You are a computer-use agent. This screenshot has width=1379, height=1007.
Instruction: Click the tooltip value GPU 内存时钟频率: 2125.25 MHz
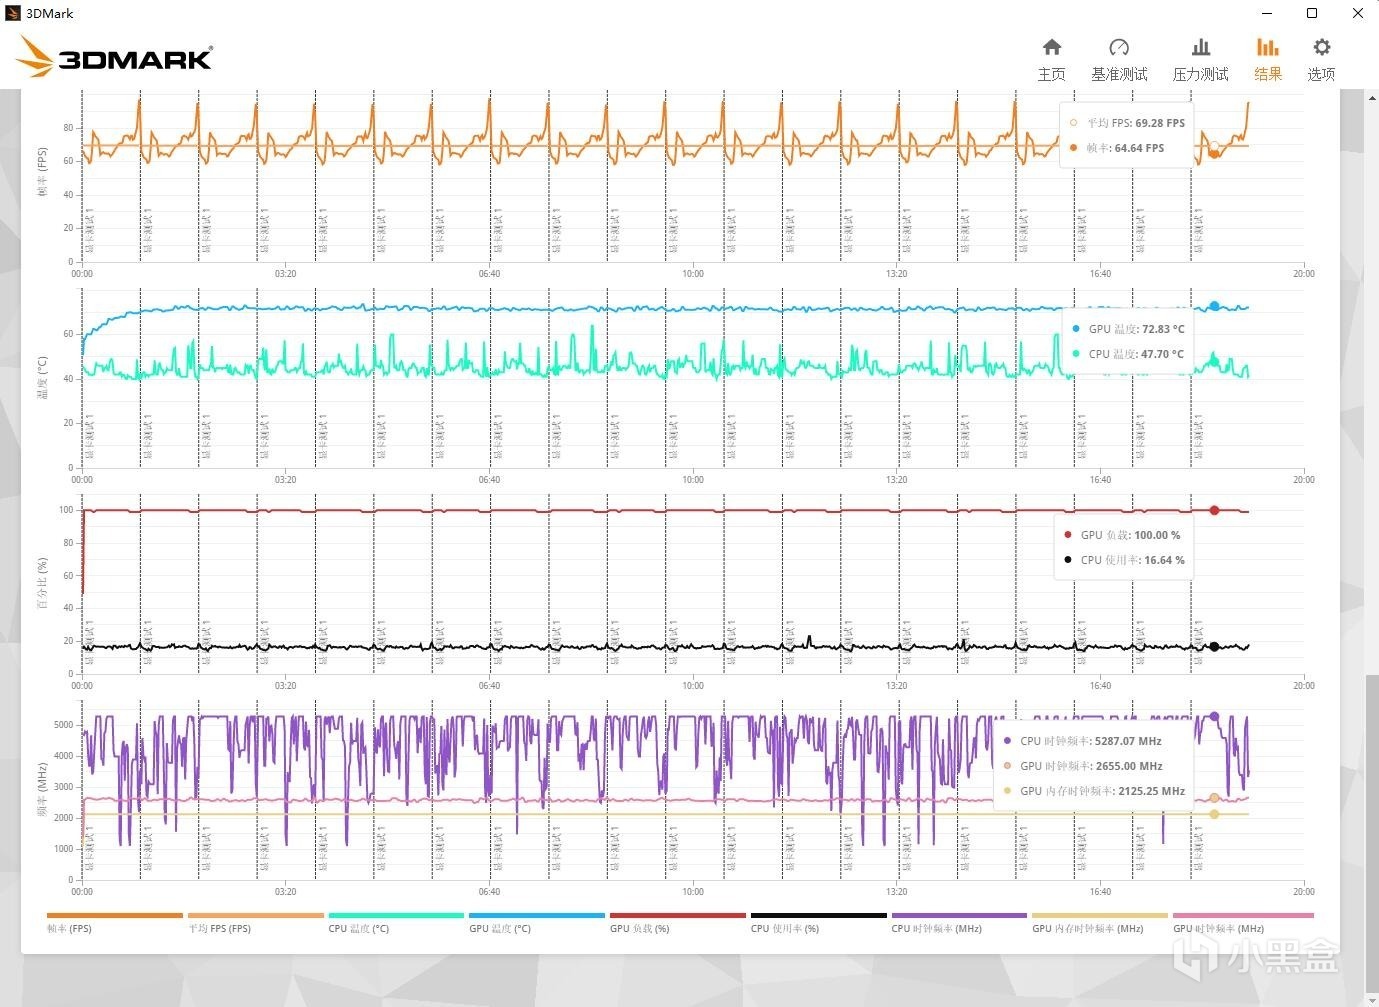[1102, 791]
